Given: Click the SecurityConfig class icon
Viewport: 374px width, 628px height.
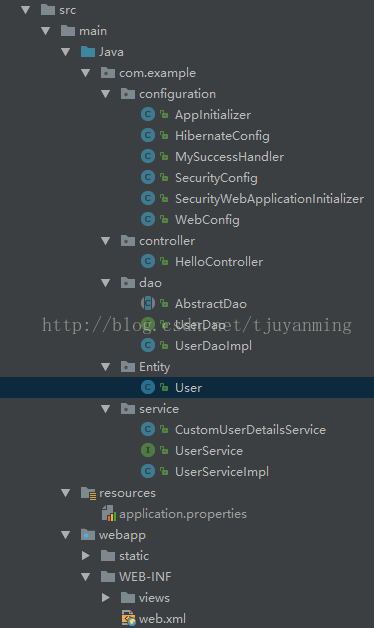Looking at the screenshot, I should pos(148,177).
